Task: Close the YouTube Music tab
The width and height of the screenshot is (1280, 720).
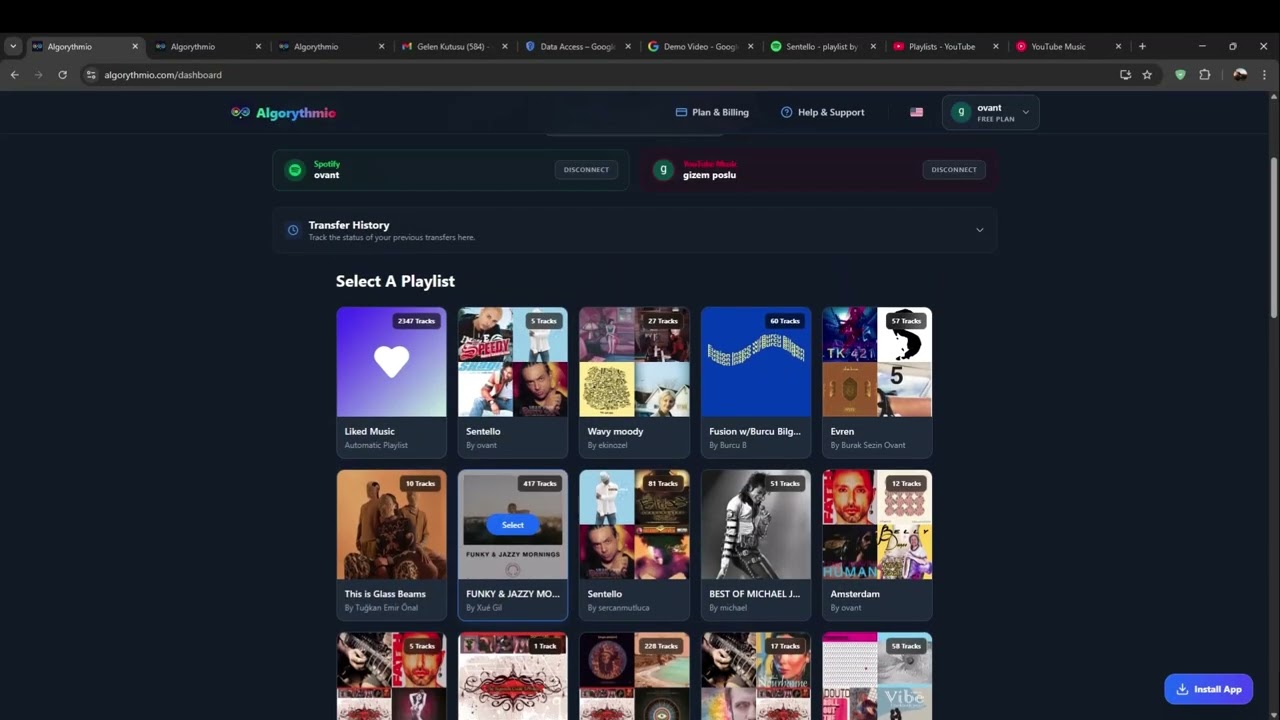Action: [x=1118, y=46]
